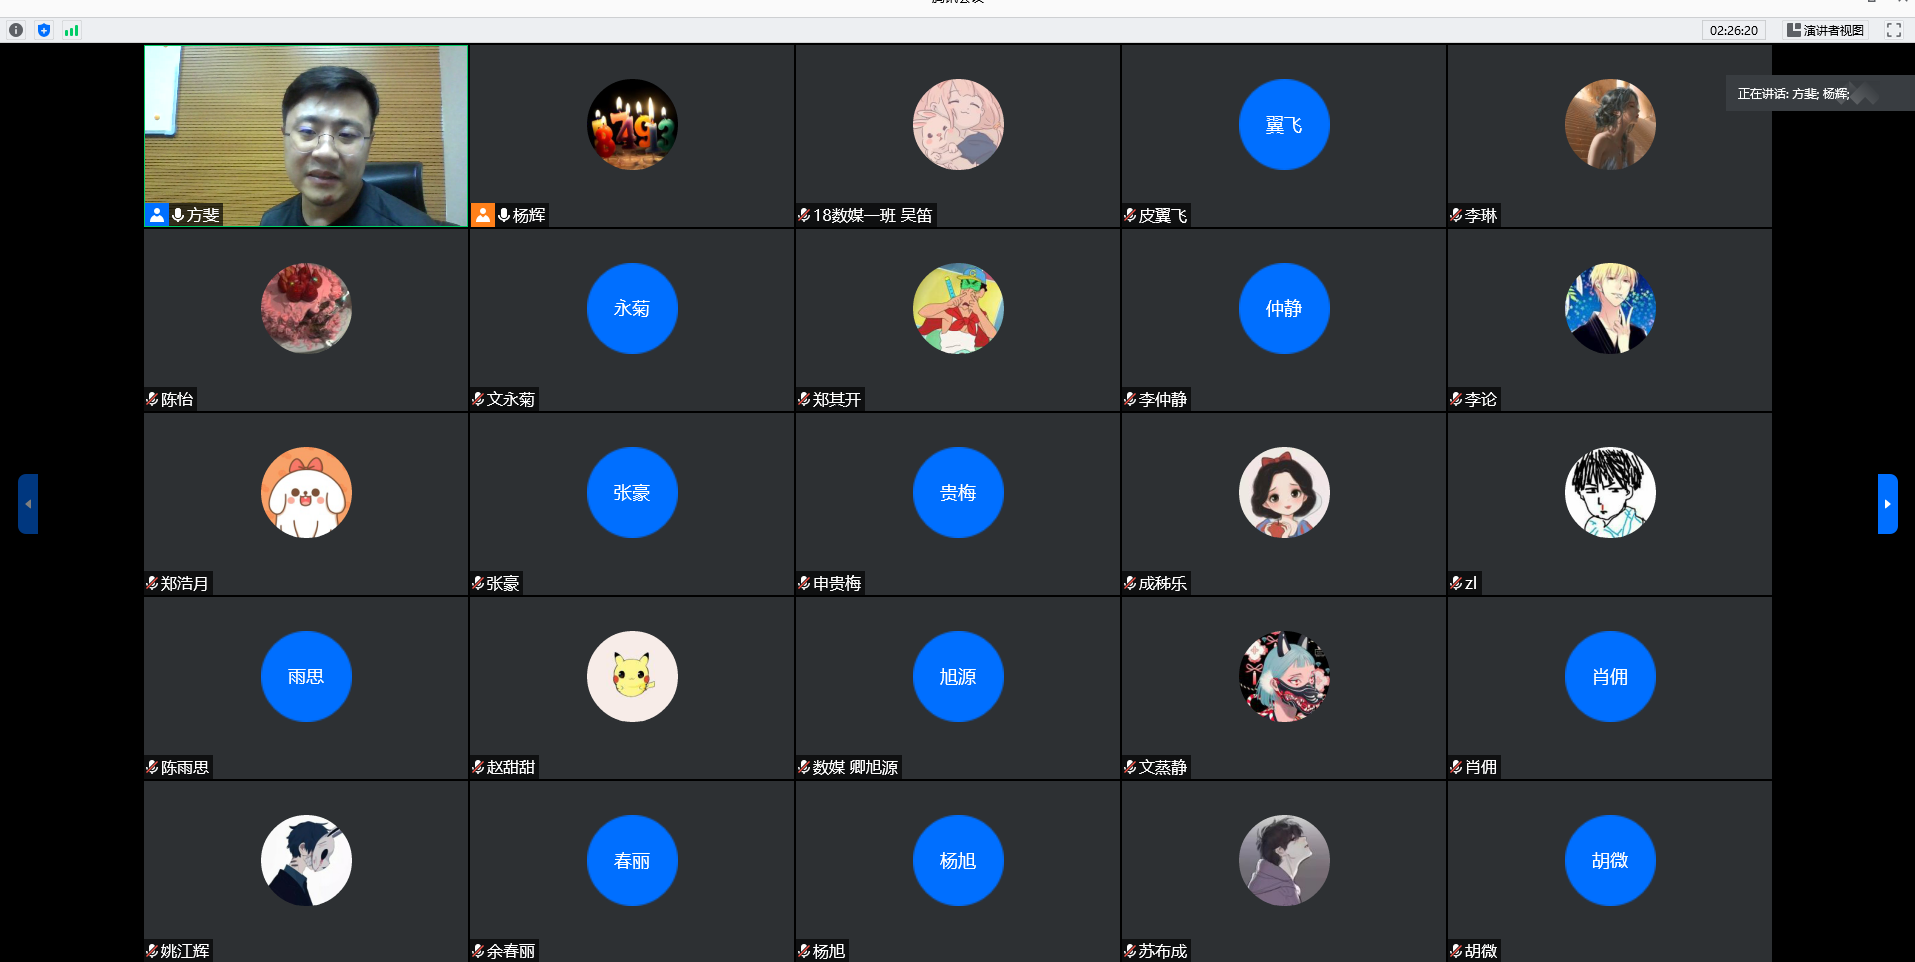
Task: Click the orange co-host icon beside 杨辉
Action: [x=483, y=215]
